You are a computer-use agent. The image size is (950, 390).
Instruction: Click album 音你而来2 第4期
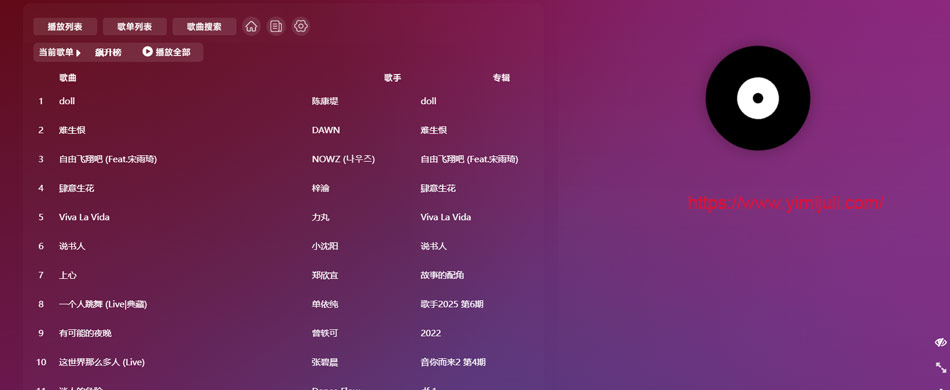tap(453, 363)
